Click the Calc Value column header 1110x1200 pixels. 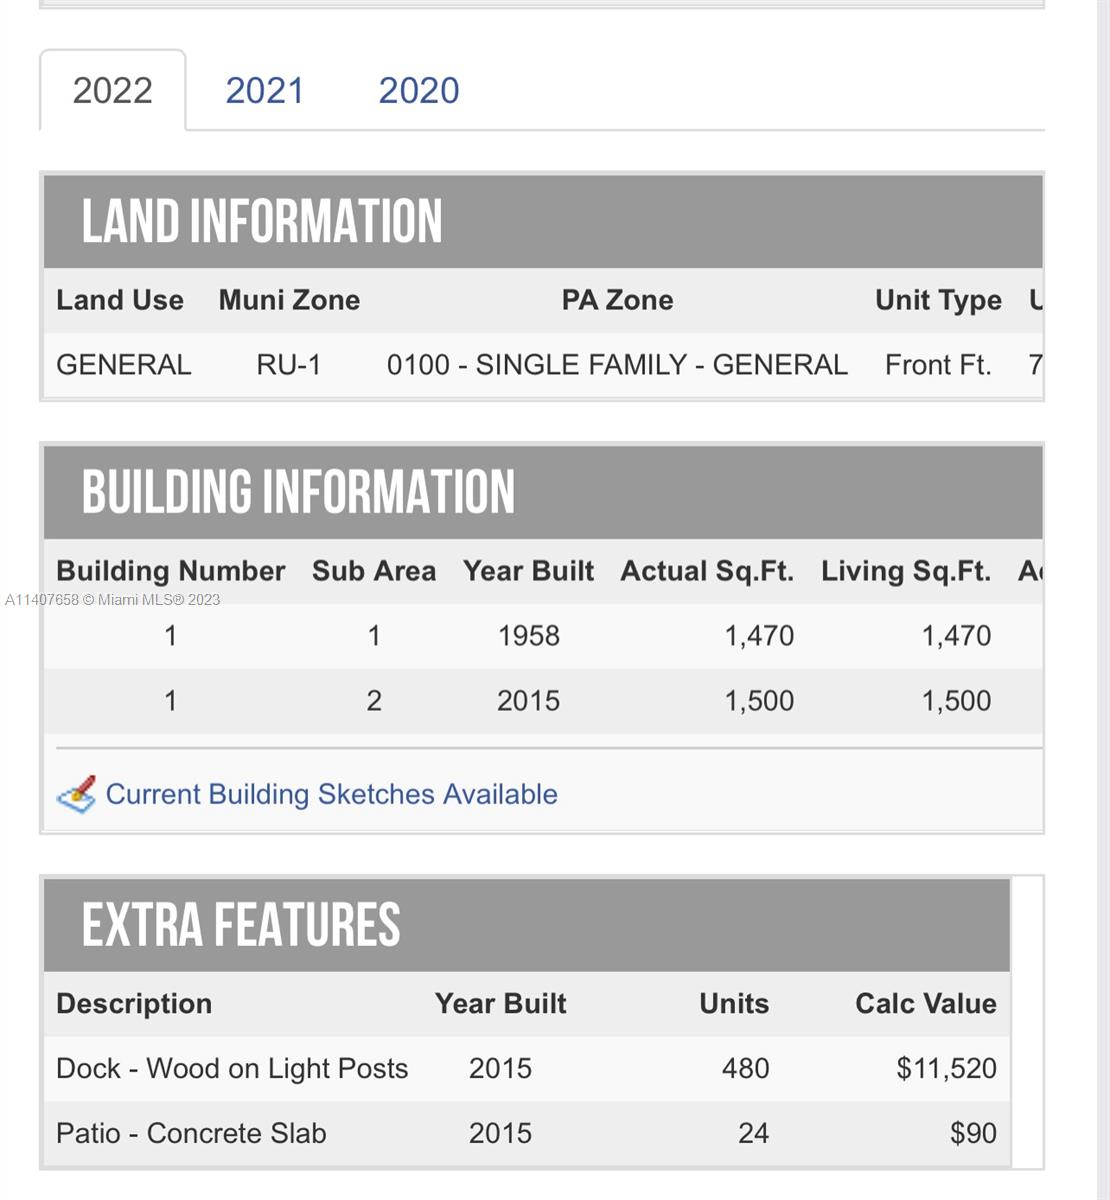[926, 1004]
